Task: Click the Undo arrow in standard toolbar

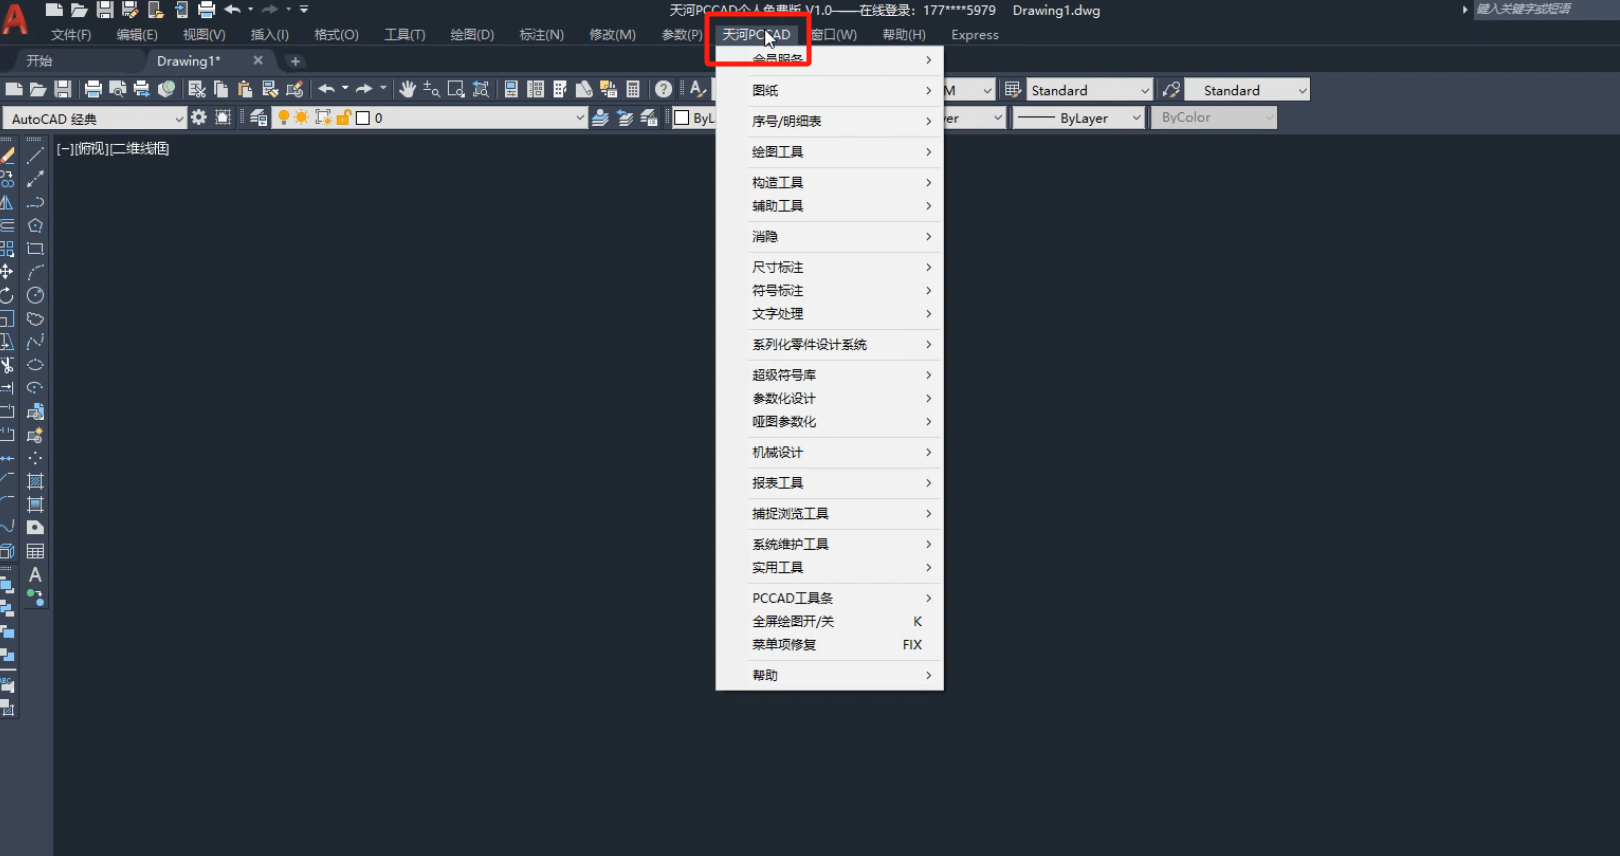Action: coord(326,89)
